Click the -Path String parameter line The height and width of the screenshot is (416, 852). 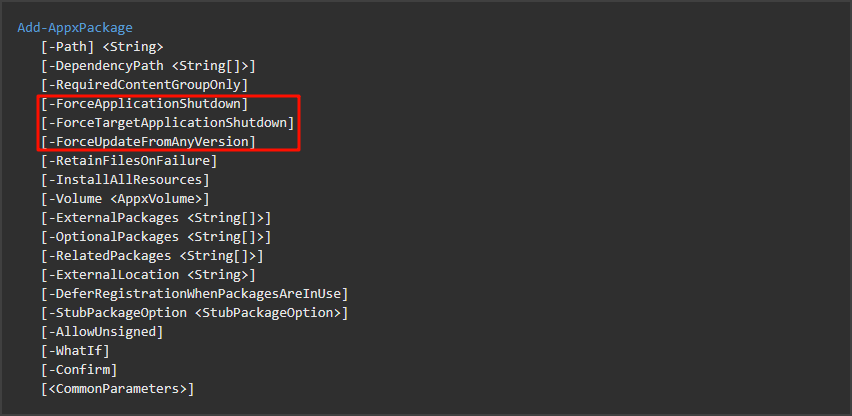point(102,47)
